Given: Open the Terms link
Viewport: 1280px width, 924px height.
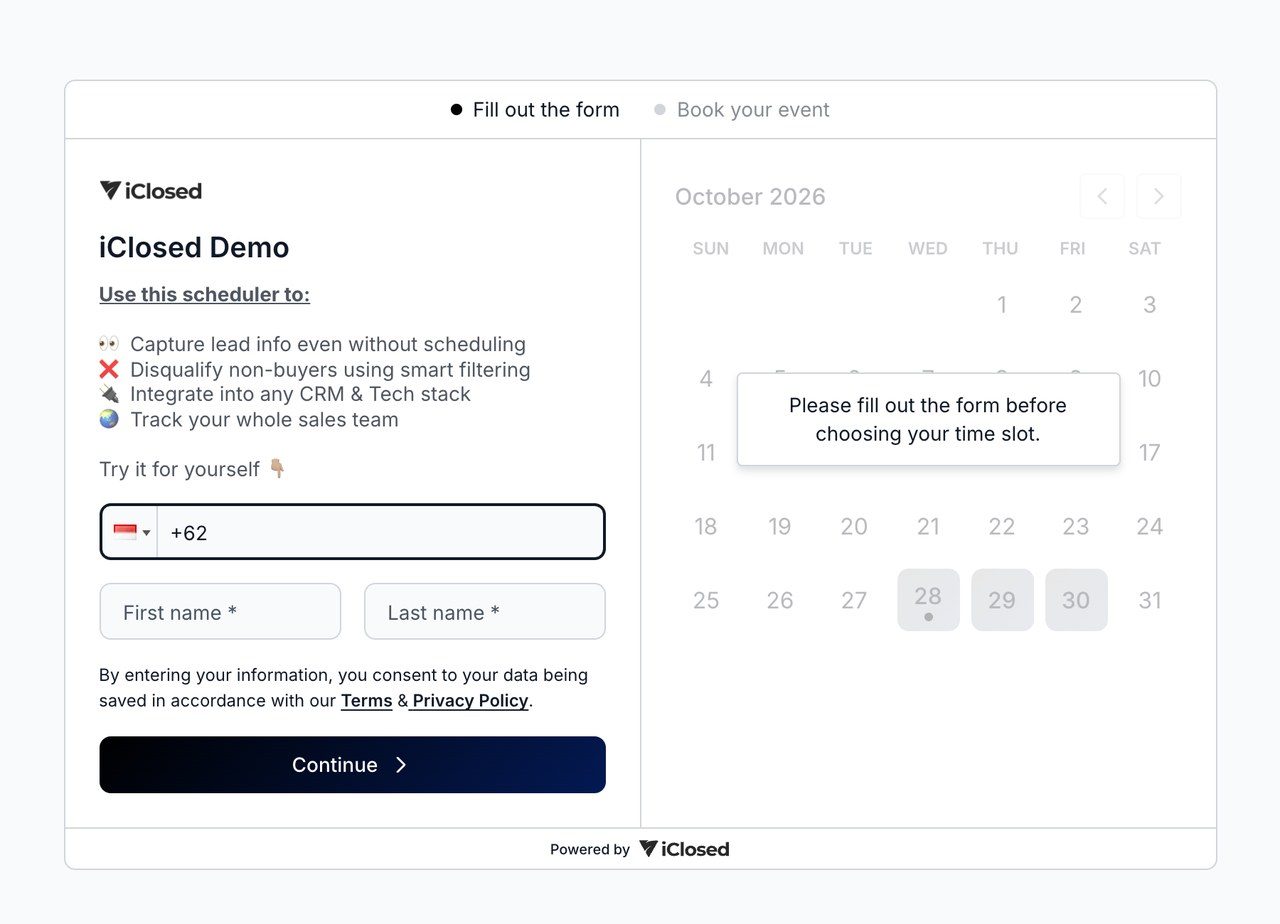Looking at the screenshot, I should (366, 701).
